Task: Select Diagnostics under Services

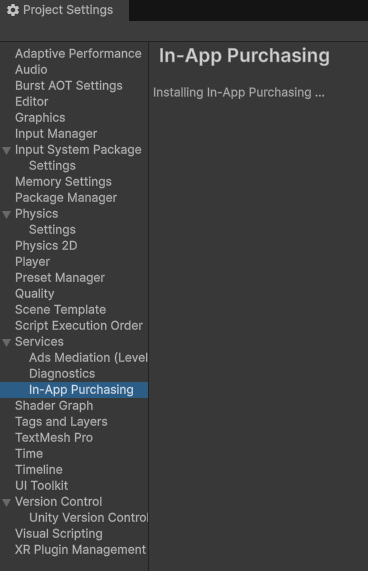Action: [62, 374]
